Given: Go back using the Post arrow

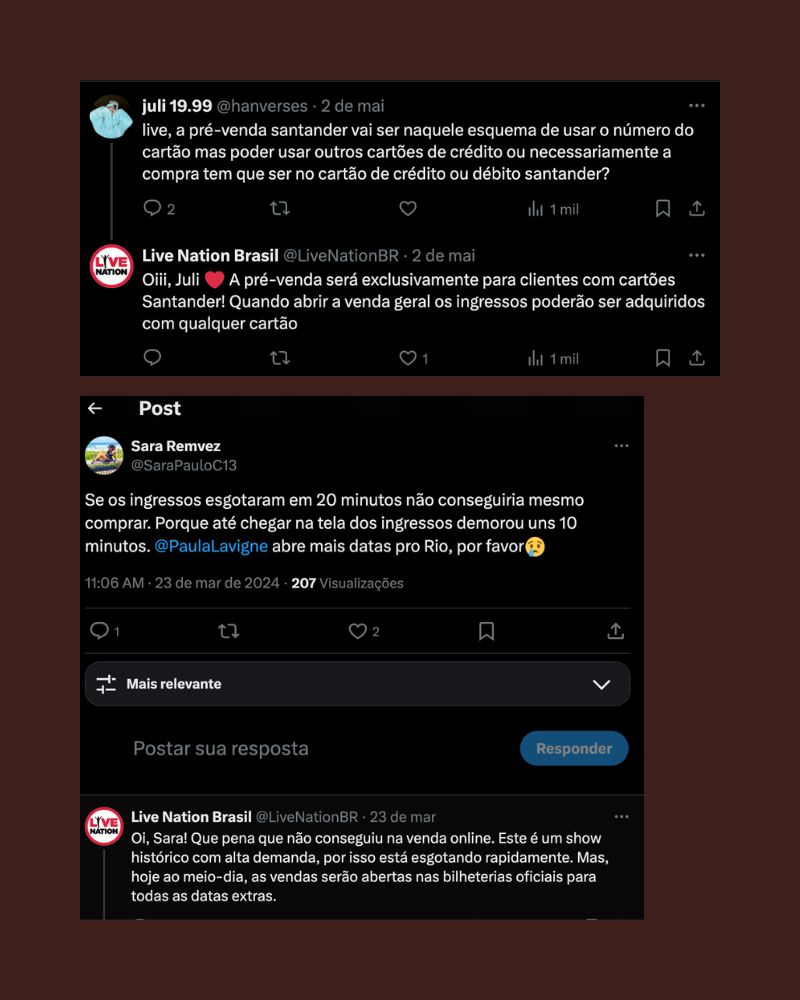Looking at the screenshot, I should click(95, 408).
